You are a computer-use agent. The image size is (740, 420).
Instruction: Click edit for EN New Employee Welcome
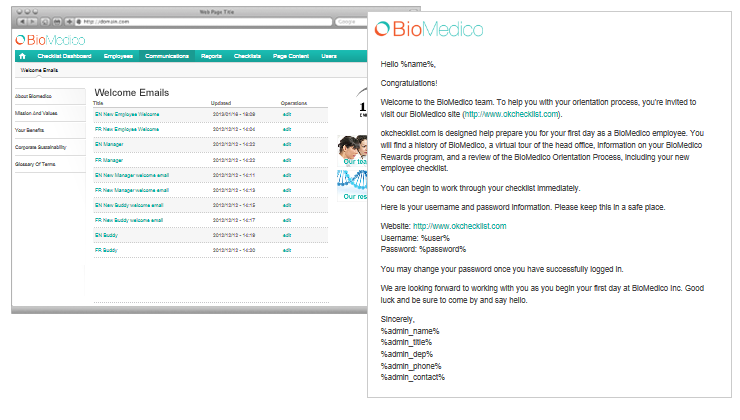click(287, 114)
